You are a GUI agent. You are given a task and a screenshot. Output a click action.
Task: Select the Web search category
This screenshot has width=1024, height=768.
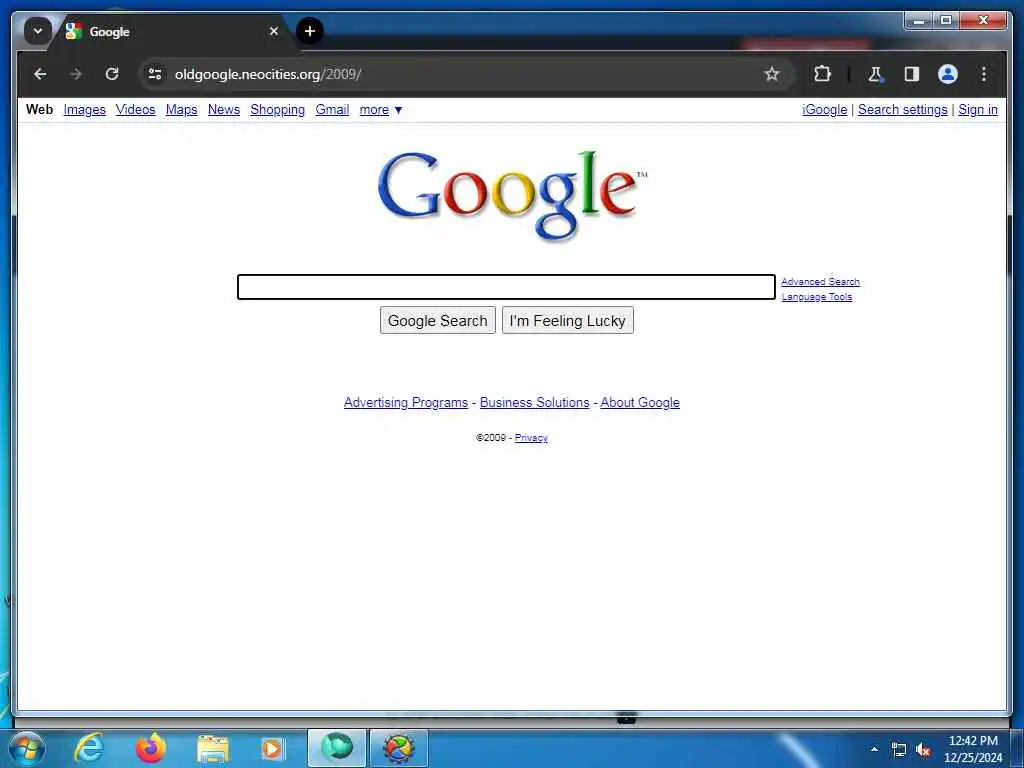(x=39, y=110)
